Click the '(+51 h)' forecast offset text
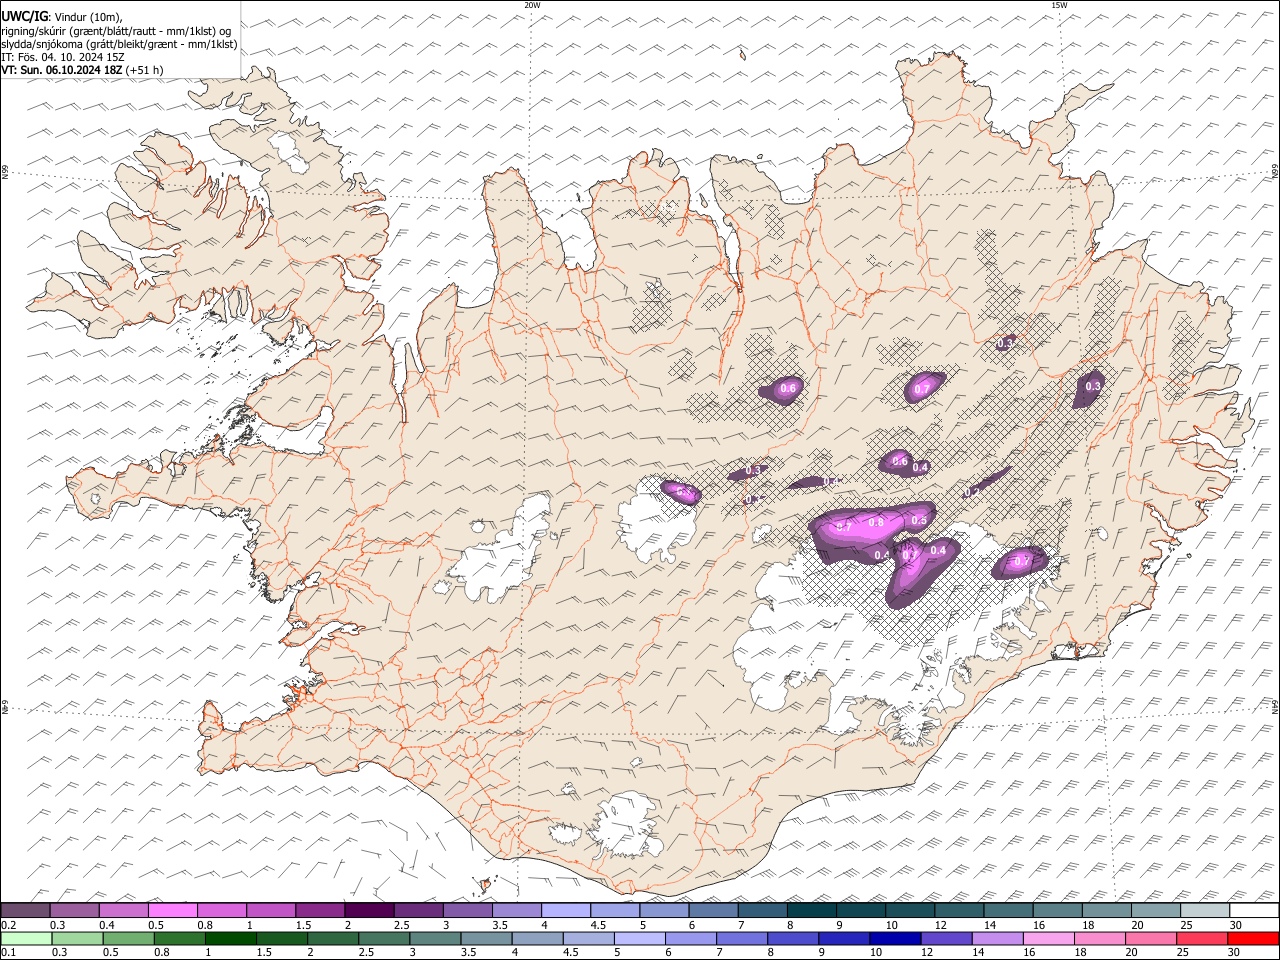This screenshot has width=1280, height=960. [x=145, y=70]
